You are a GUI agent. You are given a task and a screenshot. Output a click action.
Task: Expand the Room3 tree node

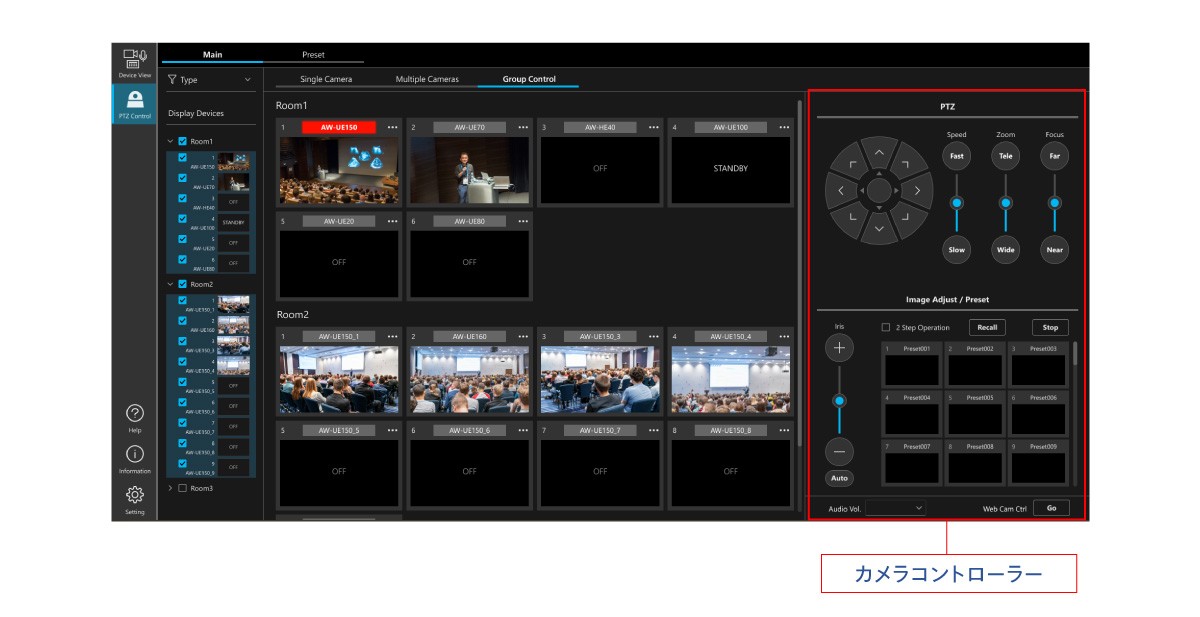pos(170,488)
